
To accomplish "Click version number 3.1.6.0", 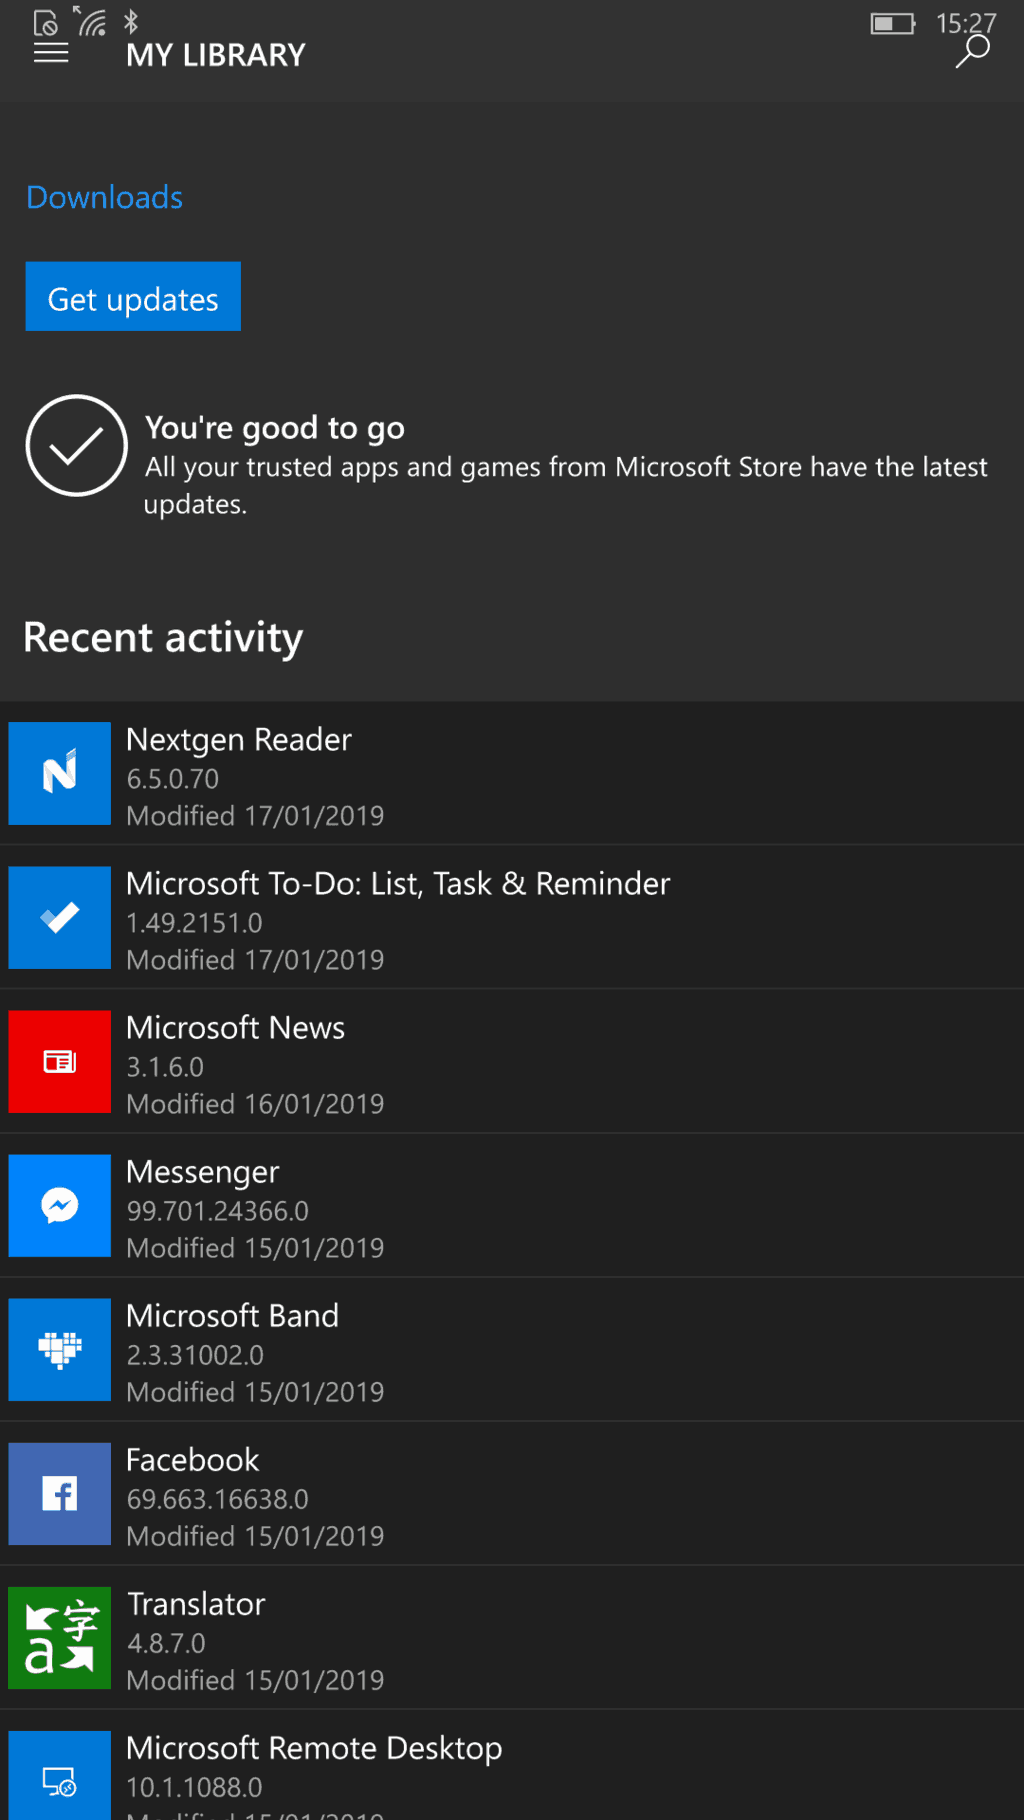I will coord(165,1067).
